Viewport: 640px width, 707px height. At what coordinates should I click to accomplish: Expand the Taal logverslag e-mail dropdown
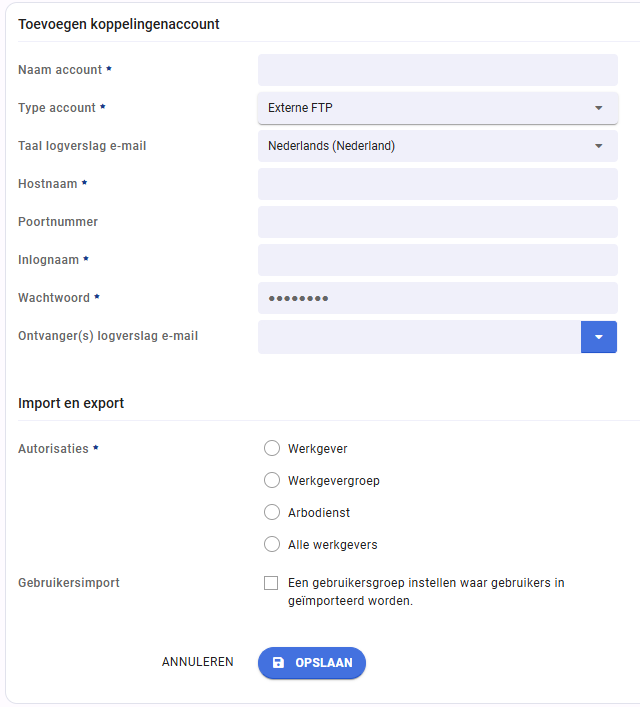click(437, 146)
